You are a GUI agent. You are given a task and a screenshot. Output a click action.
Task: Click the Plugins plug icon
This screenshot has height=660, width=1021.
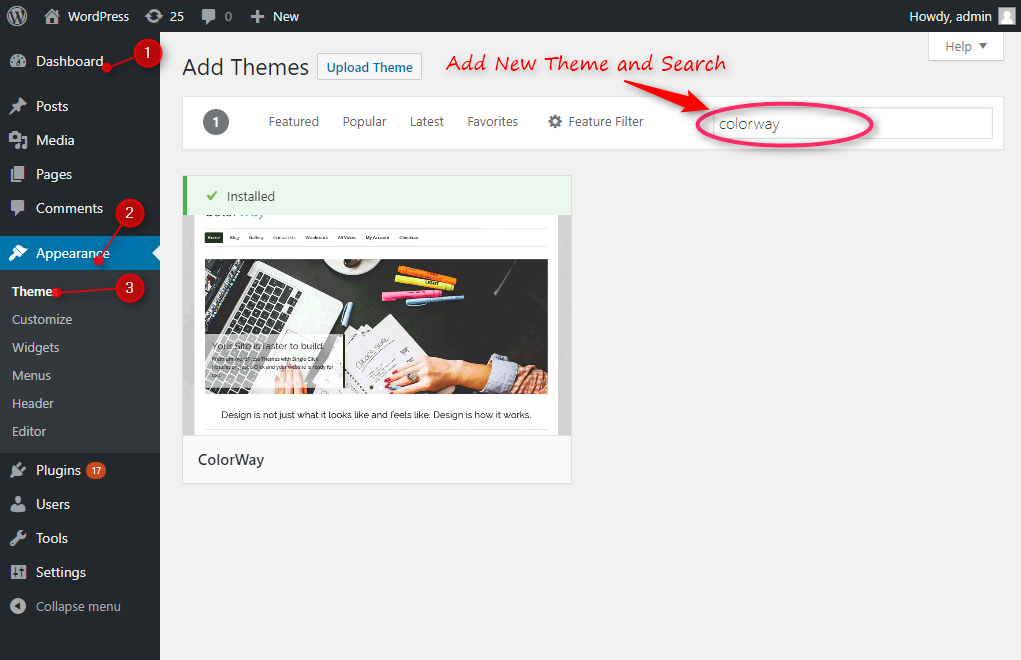pyautogui.click(x=18, y=470)
